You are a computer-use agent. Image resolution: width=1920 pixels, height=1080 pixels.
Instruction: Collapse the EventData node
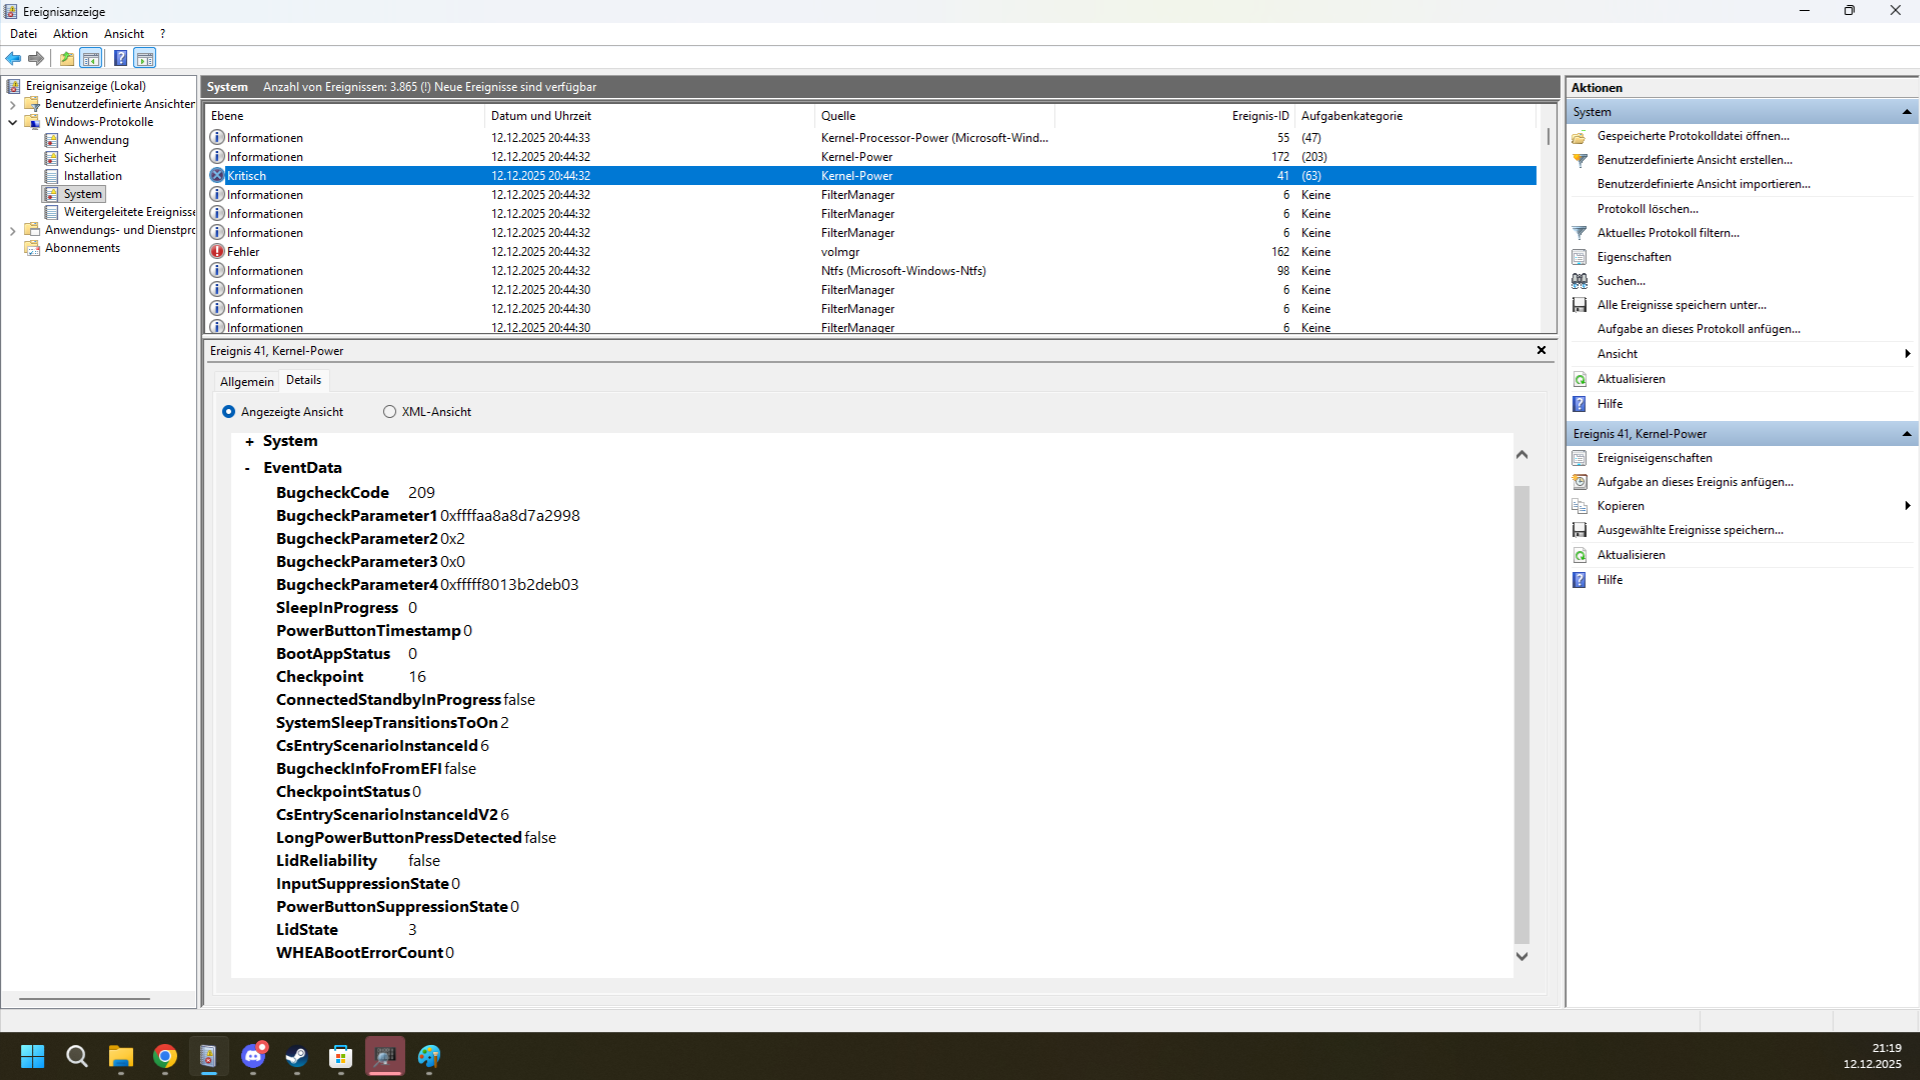click(248, 468)
